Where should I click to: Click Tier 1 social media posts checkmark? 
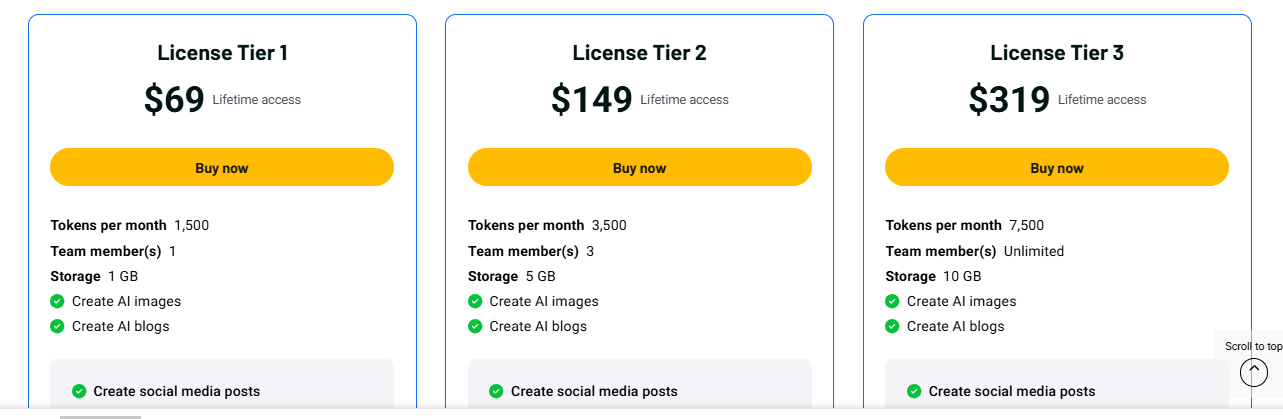[x=79, y=391]
